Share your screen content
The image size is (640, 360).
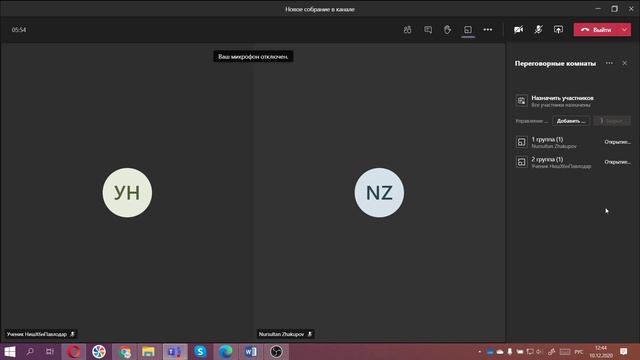pyautogui.click(x=558, y=30)
